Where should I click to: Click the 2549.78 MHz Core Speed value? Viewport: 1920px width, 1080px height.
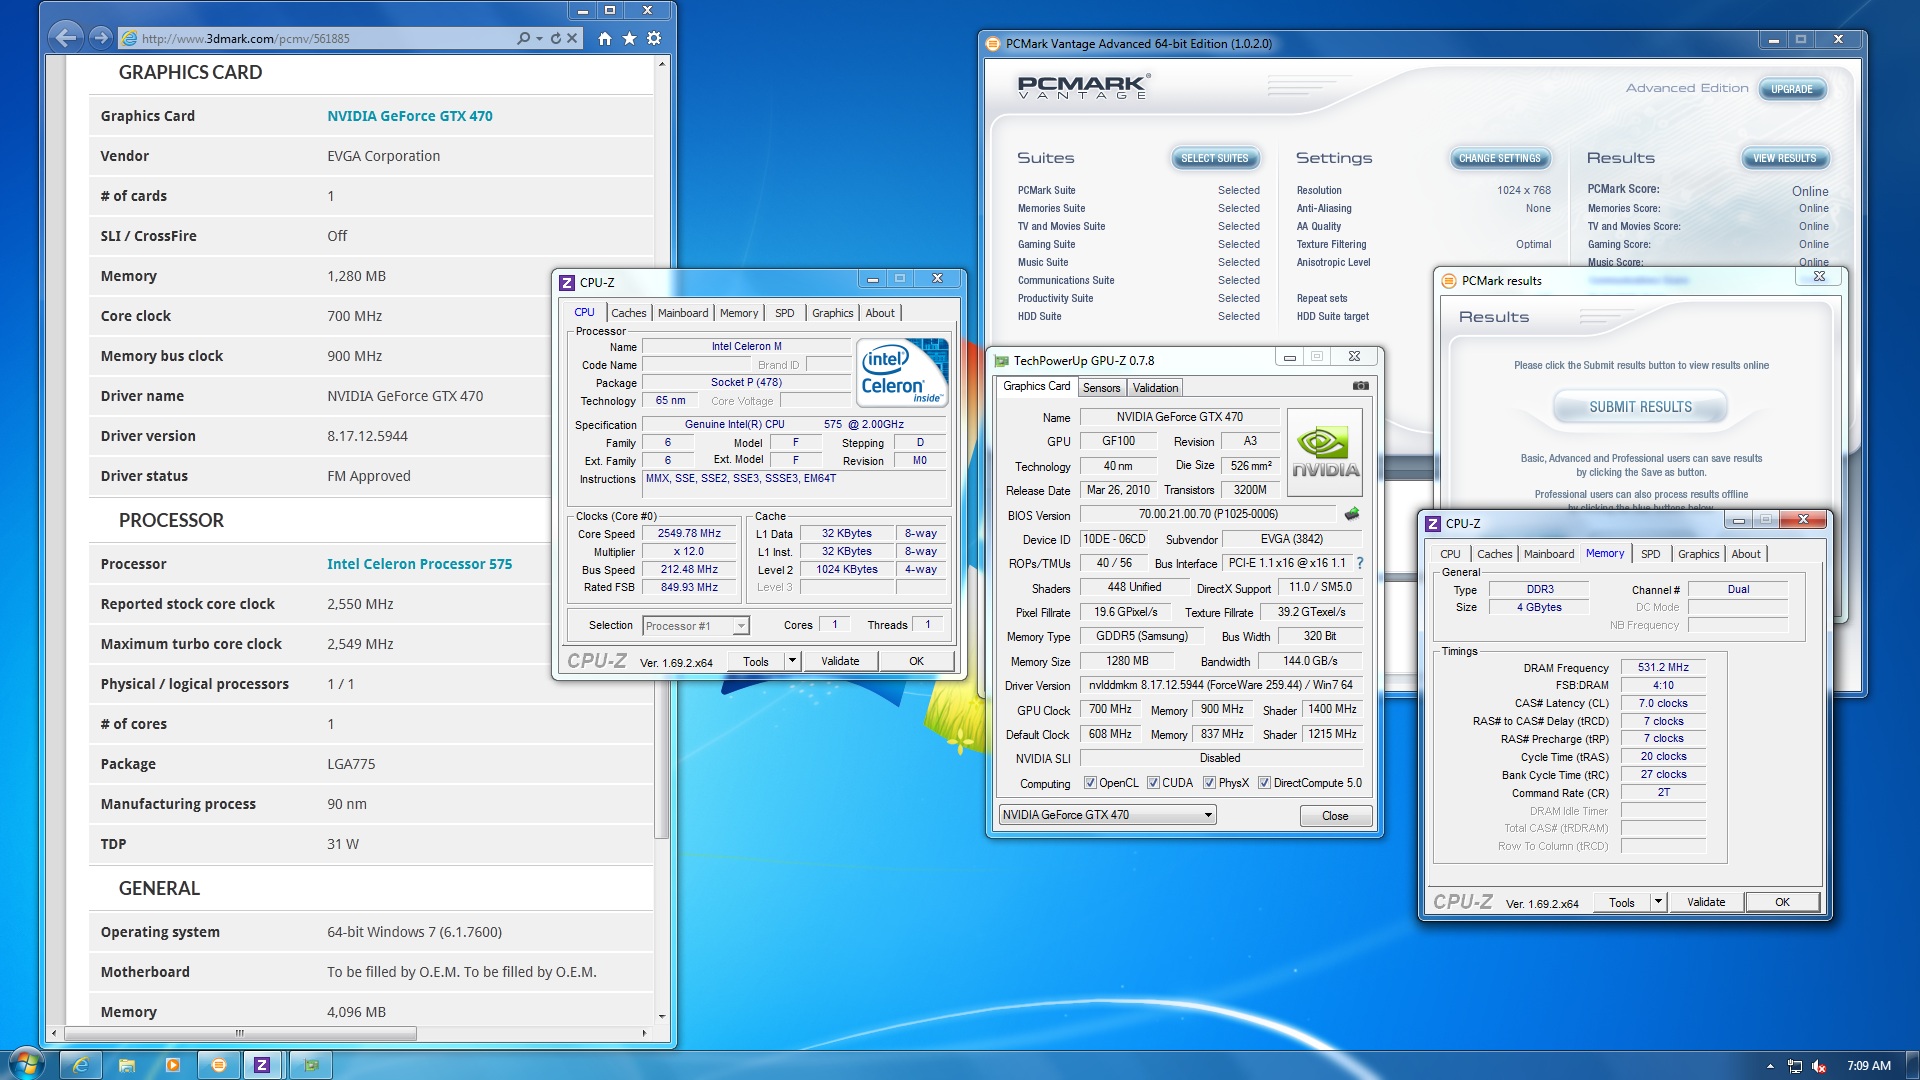tap(689, 534)
